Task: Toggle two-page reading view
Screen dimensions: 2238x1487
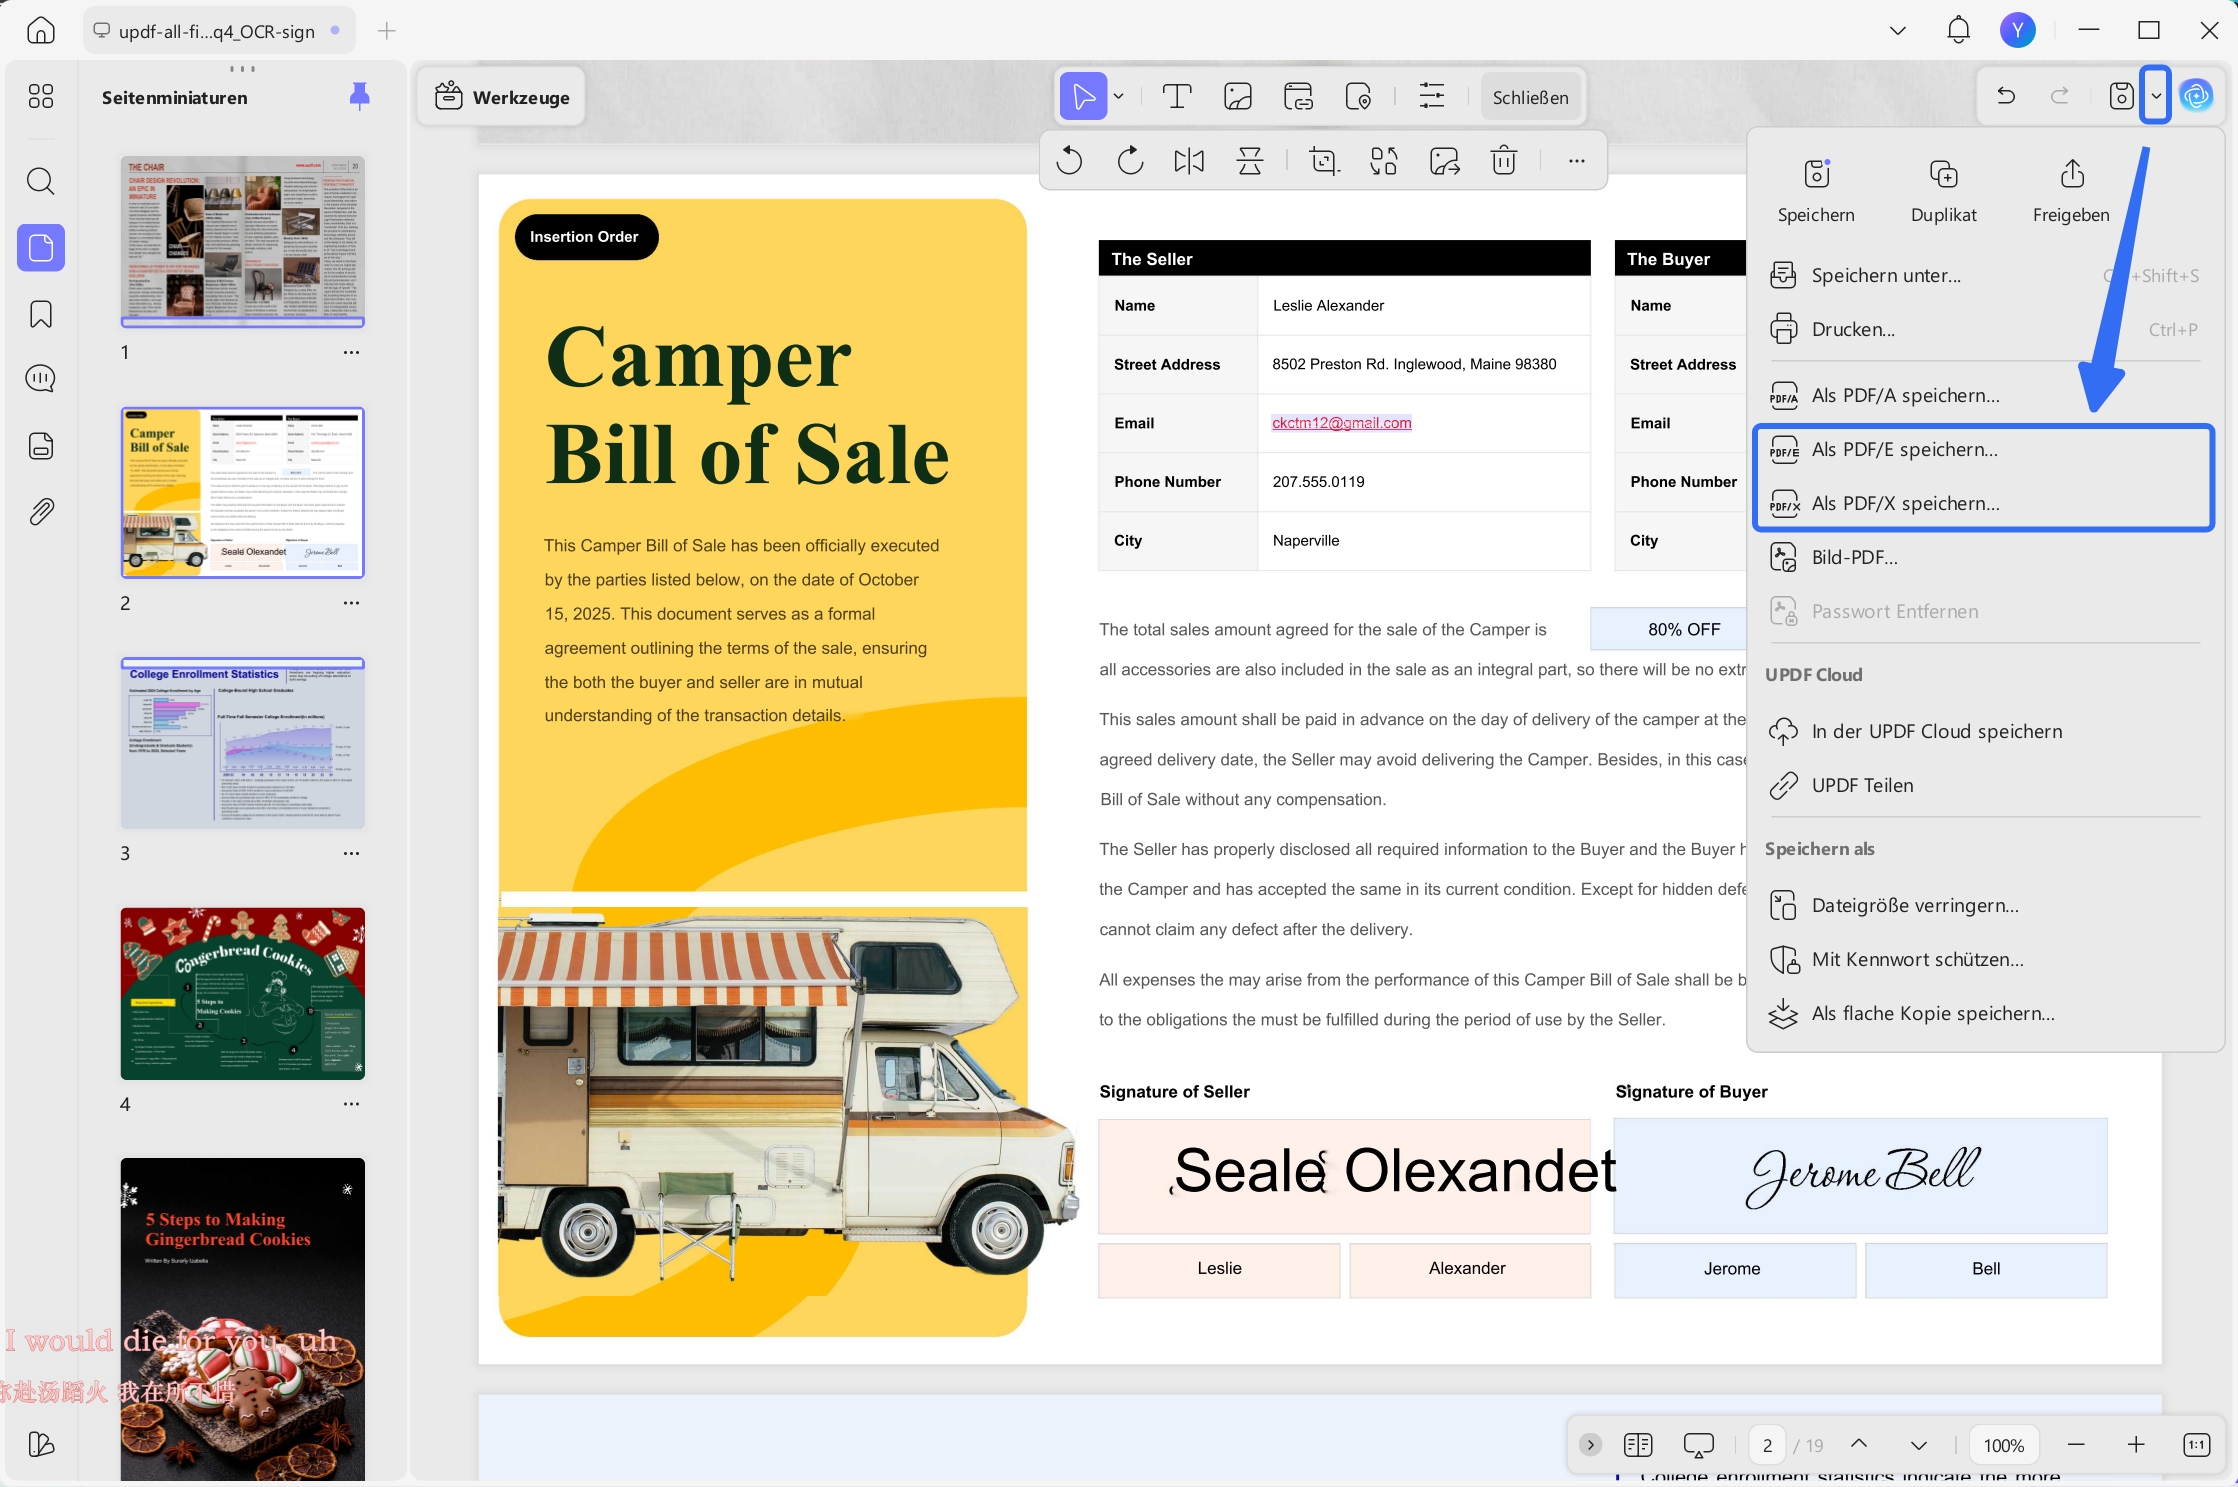Action: click(x=1637, y=1445)
